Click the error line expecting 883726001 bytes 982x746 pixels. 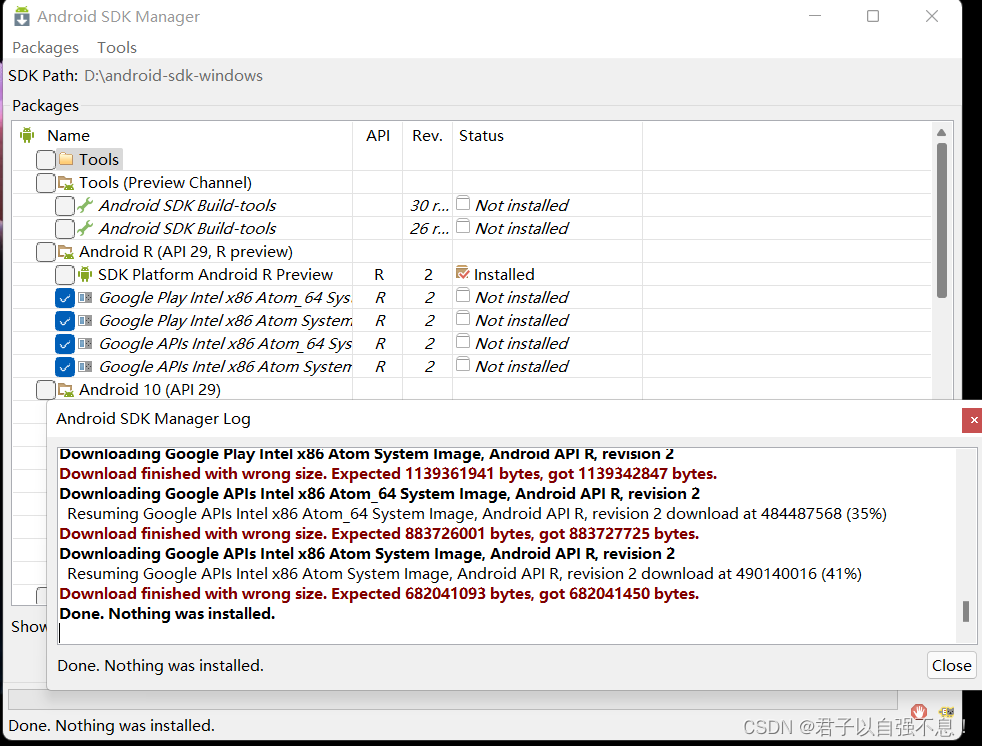[379, 534]
